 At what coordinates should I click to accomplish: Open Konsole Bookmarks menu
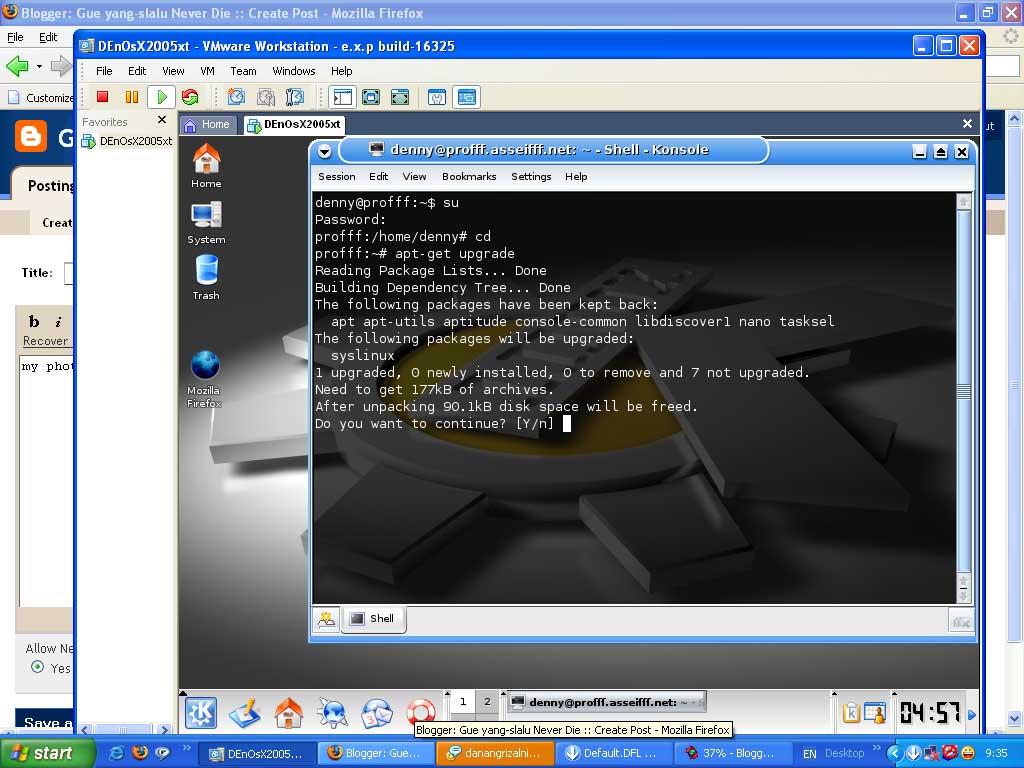point(469,176)
